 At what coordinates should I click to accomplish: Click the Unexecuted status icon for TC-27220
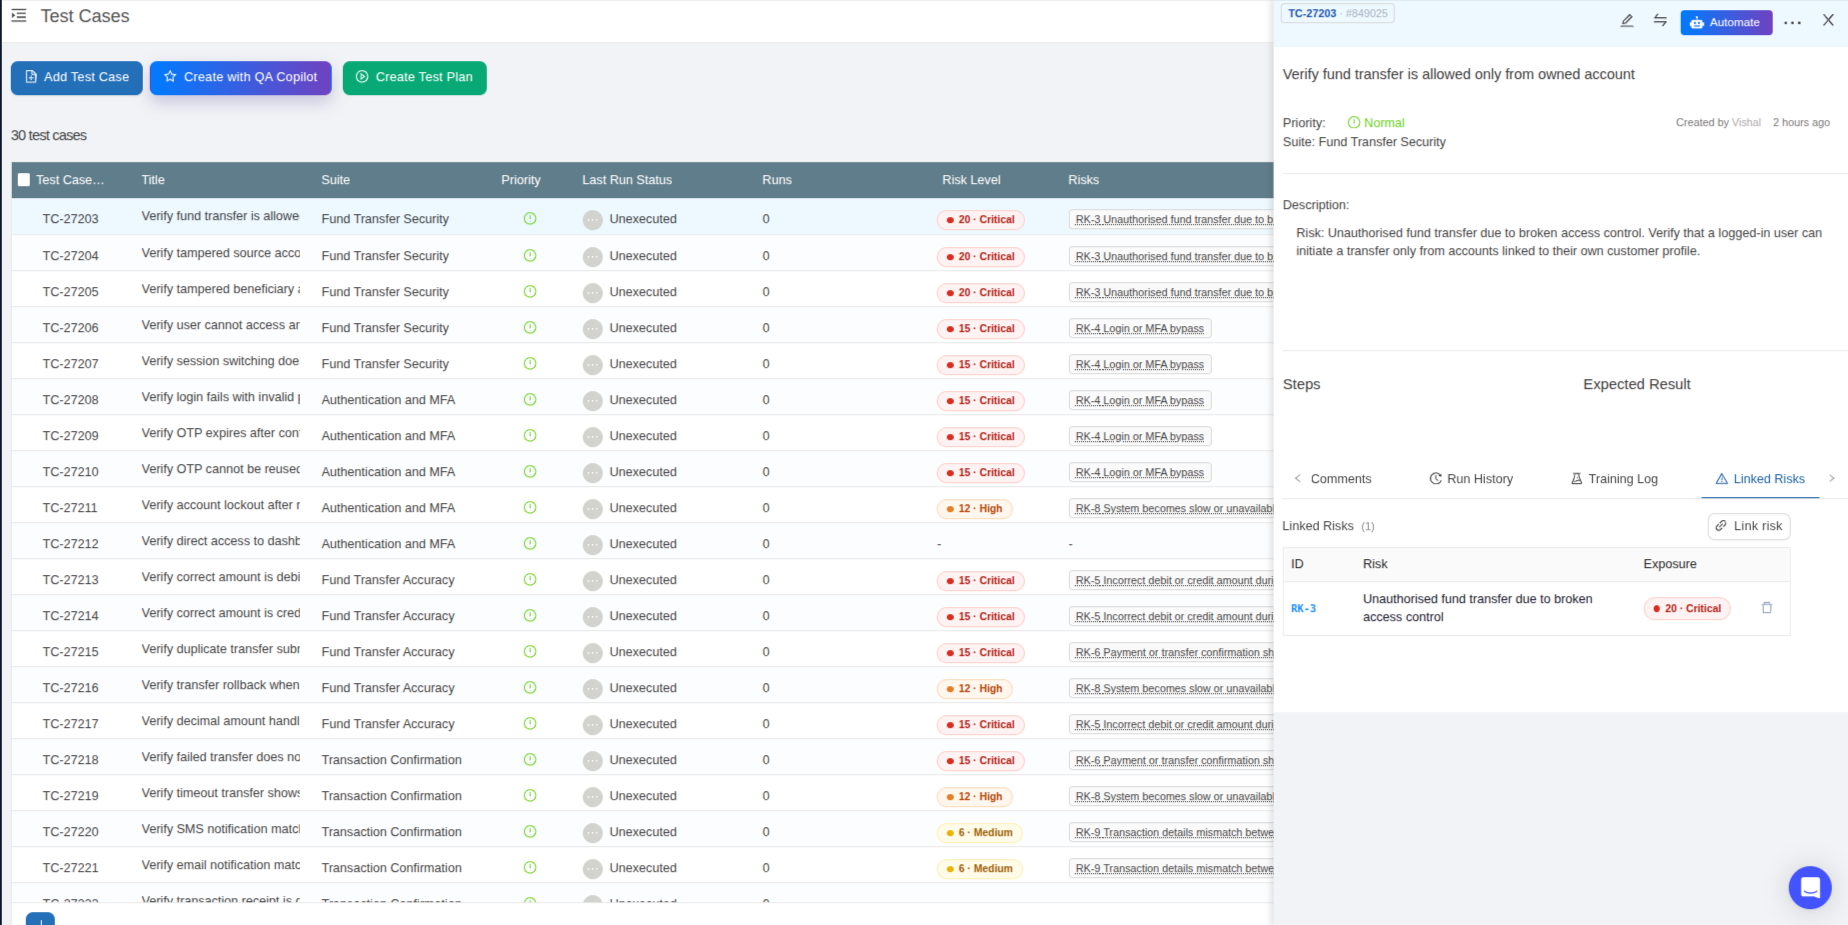[x=592, y=832]
